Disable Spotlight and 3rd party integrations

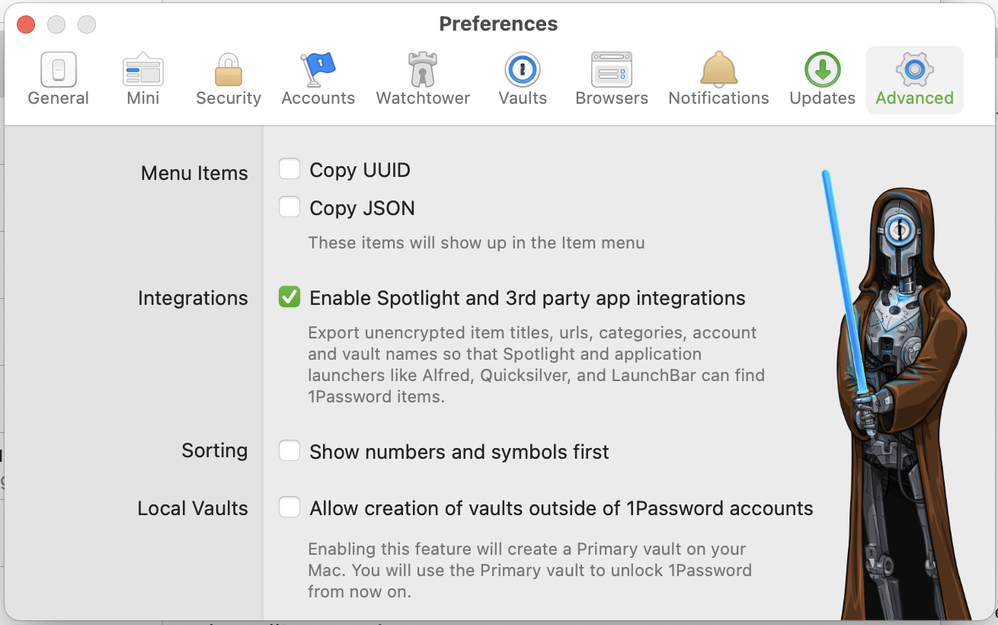pyautogui.click(x=290, y=297)
